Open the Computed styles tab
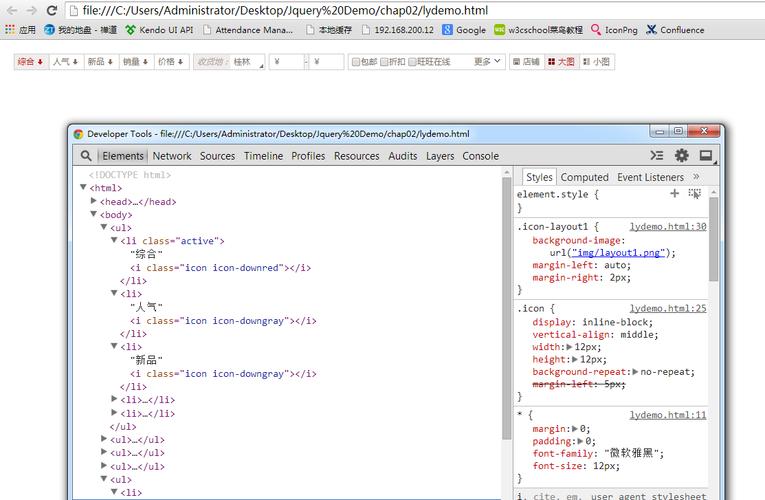The image size is (765, 500). click(x=584, y=177)
